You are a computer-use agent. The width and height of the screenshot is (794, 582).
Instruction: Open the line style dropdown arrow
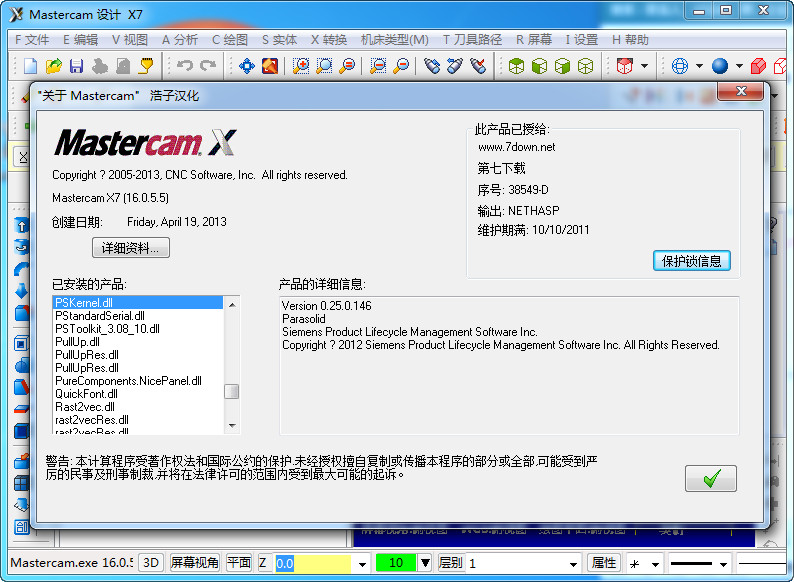tap(723, 564)
